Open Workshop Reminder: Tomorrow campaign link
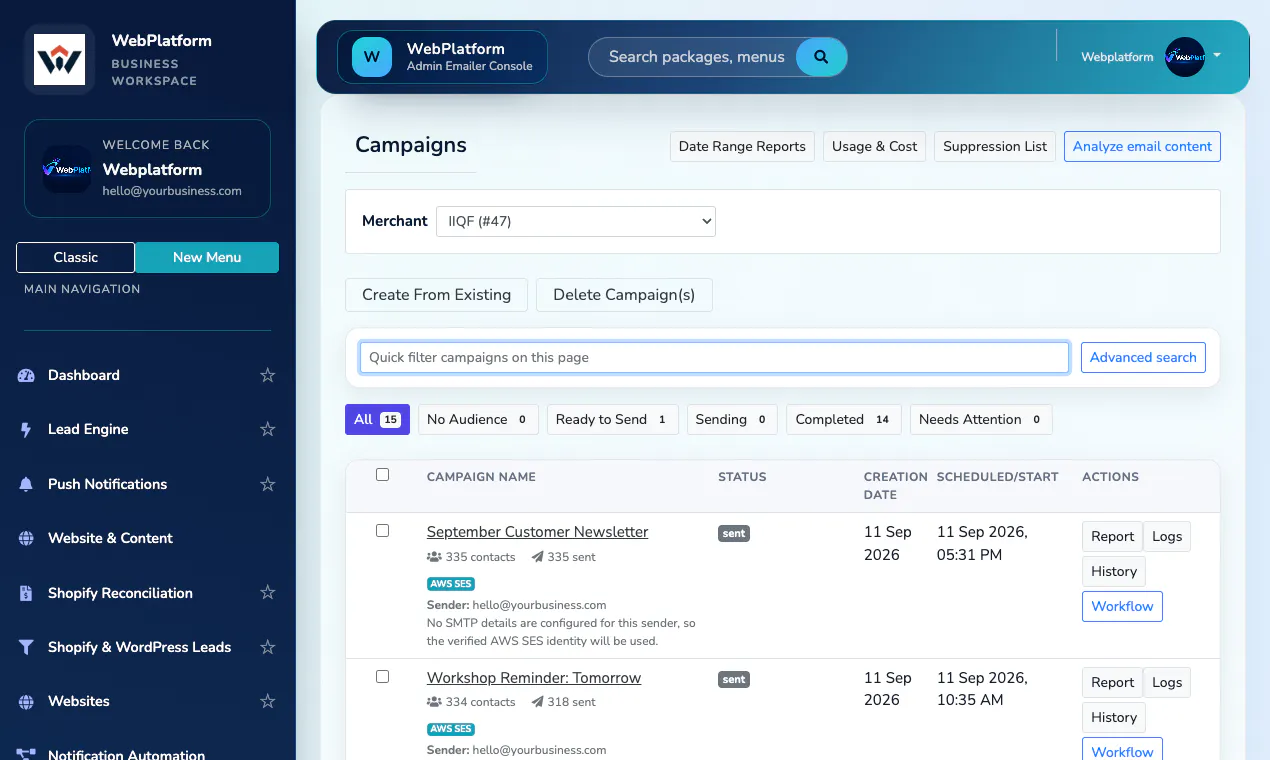This screenshot has width=1270, height=760. tap(534, 678)
